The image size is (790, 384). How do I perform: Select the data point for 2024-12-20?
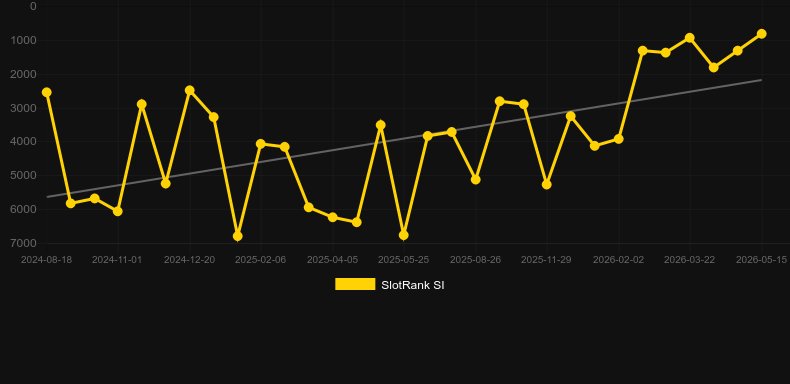click(189, 90)
